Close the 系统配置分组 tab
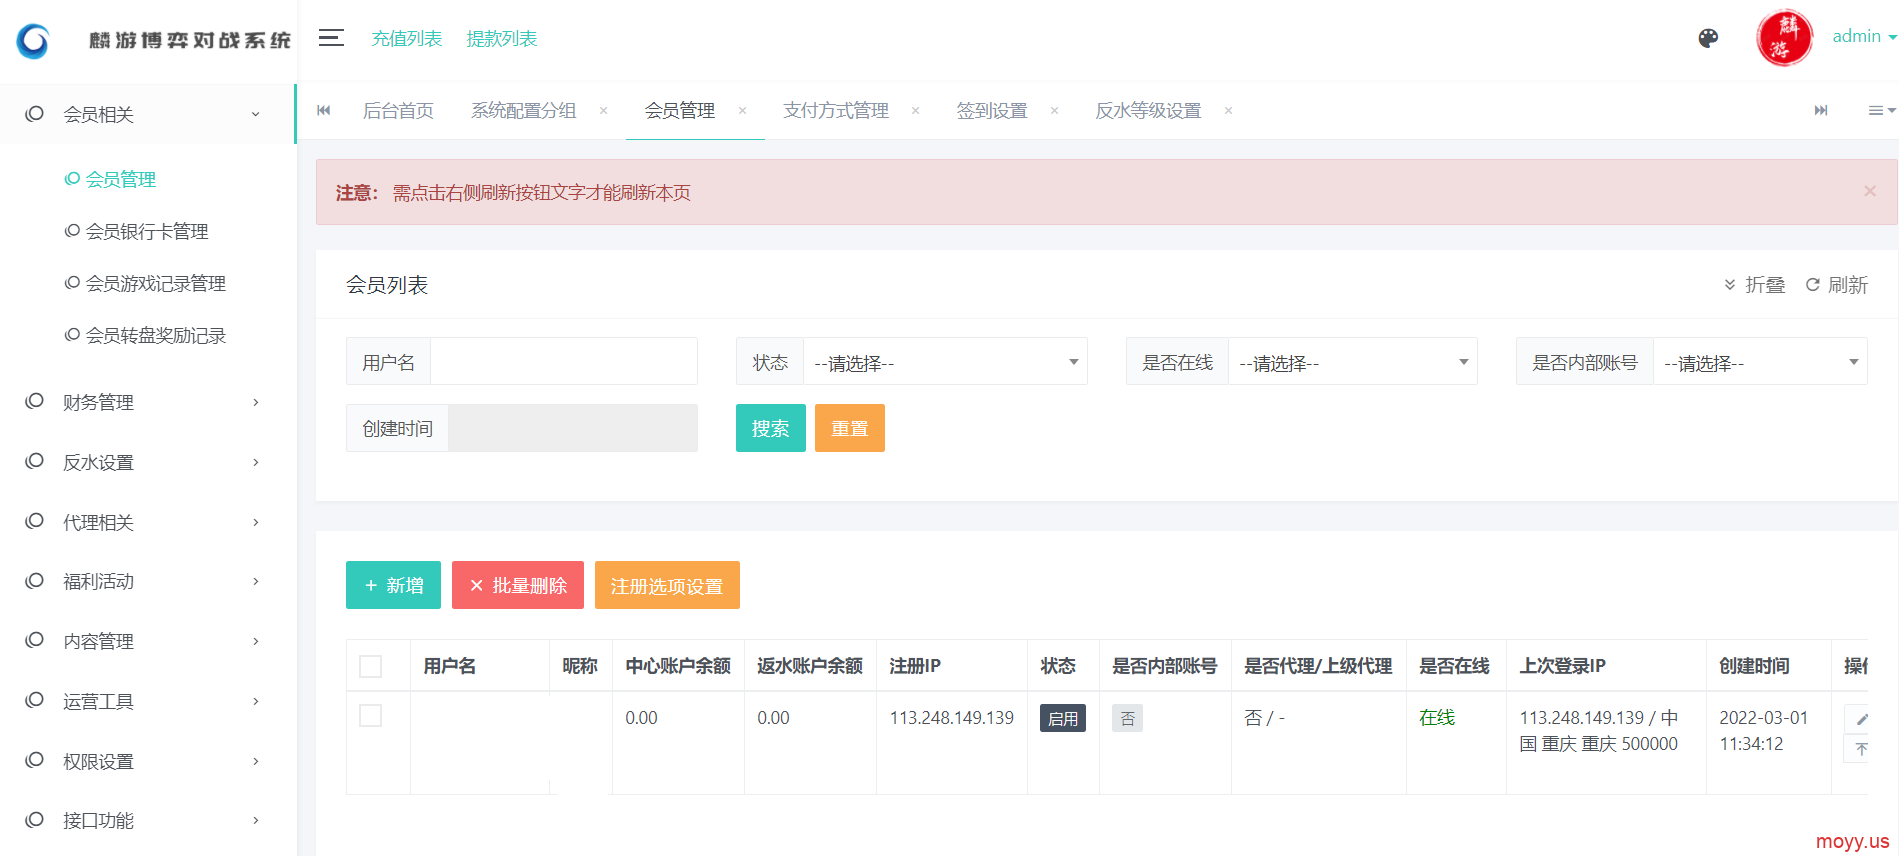The image size is (1899, 856). (x=603, y=110)
